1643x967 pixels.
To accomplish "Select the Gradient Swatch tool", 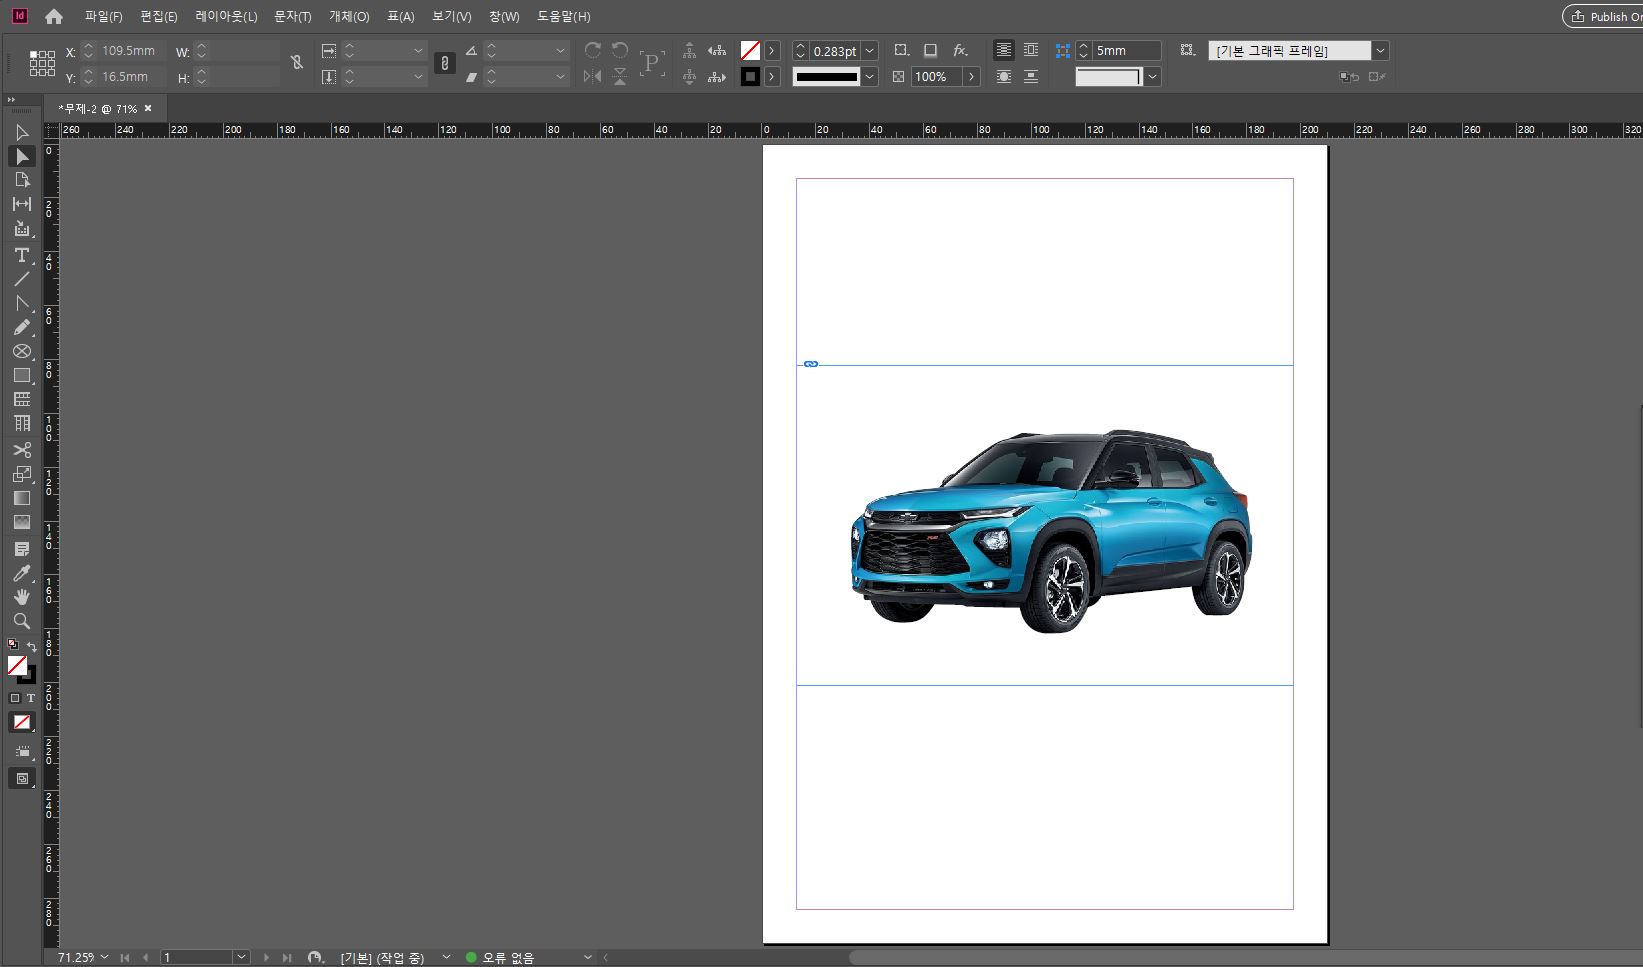I will (22, 498).
